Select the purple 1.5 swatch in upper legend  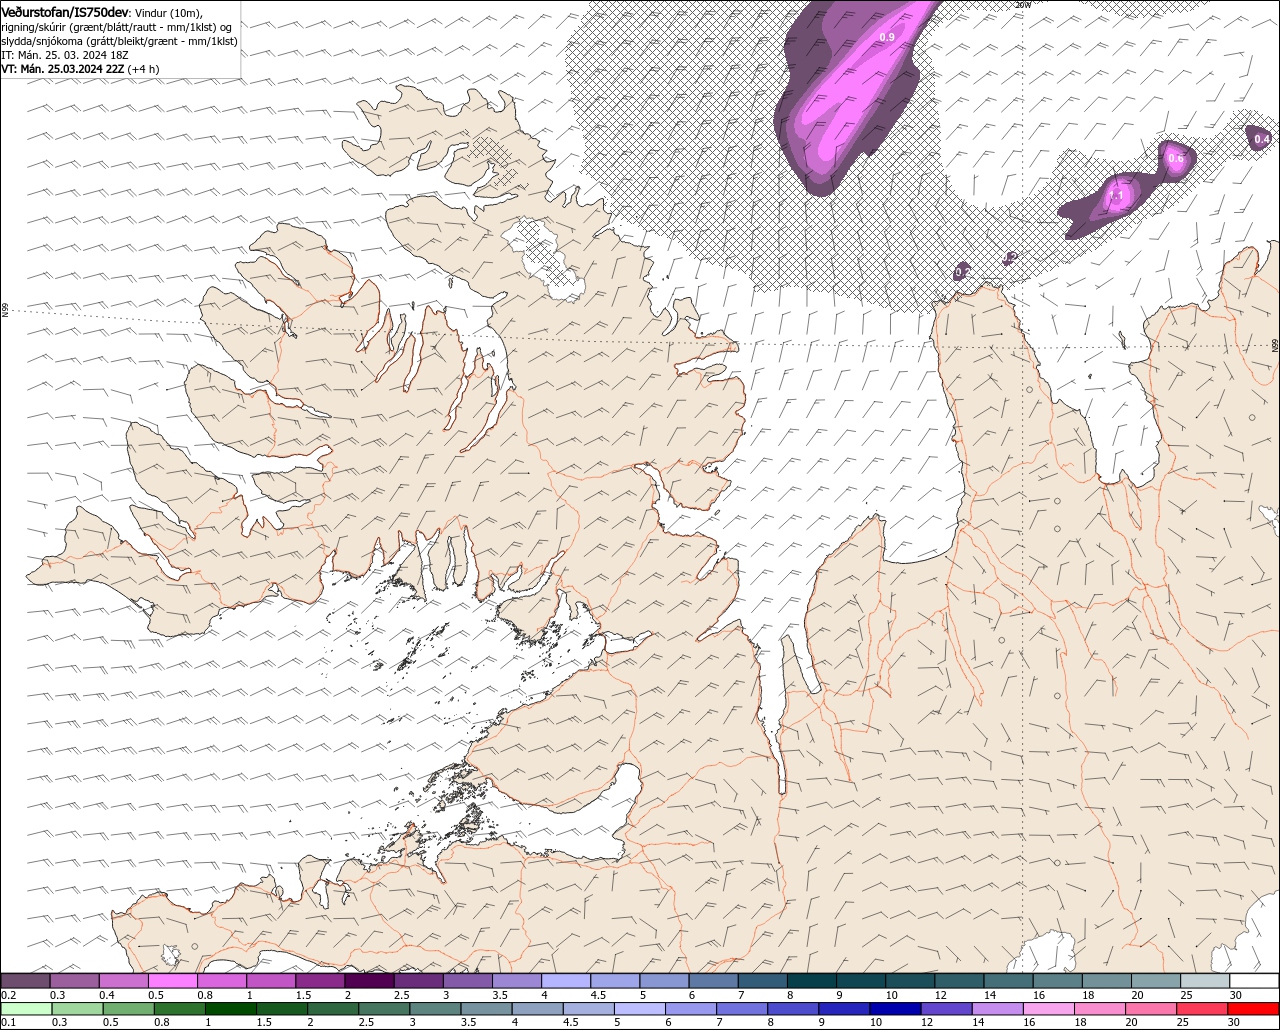click(320, 981)
